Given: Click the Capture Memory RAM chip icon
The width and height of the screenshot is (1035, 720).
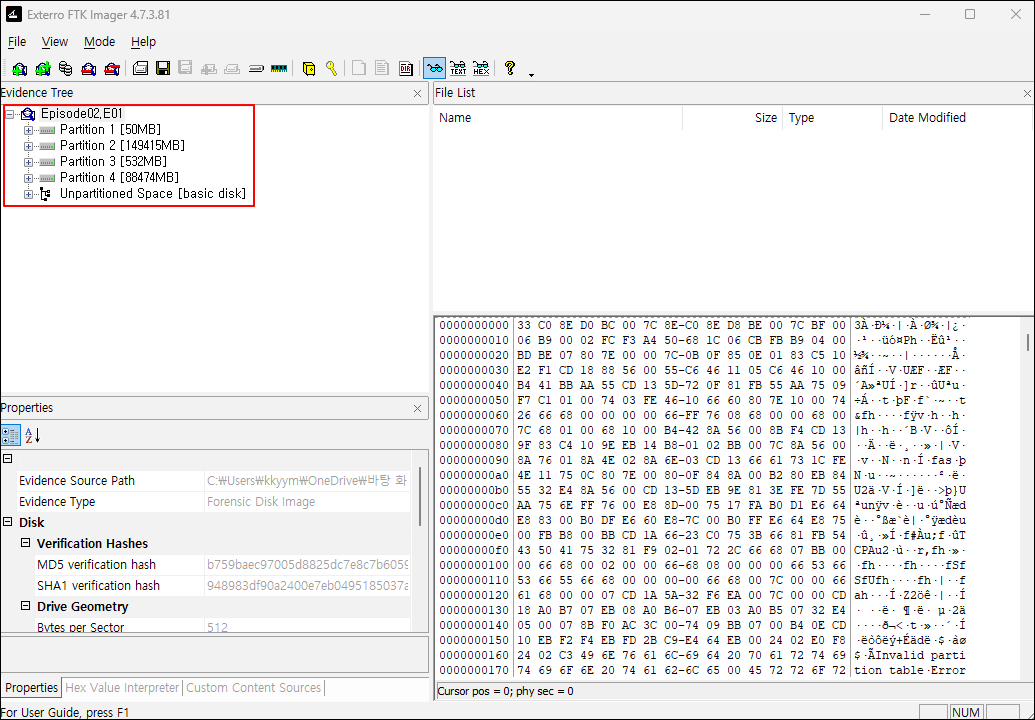Looking at the screenshot, I should (279, 68).
